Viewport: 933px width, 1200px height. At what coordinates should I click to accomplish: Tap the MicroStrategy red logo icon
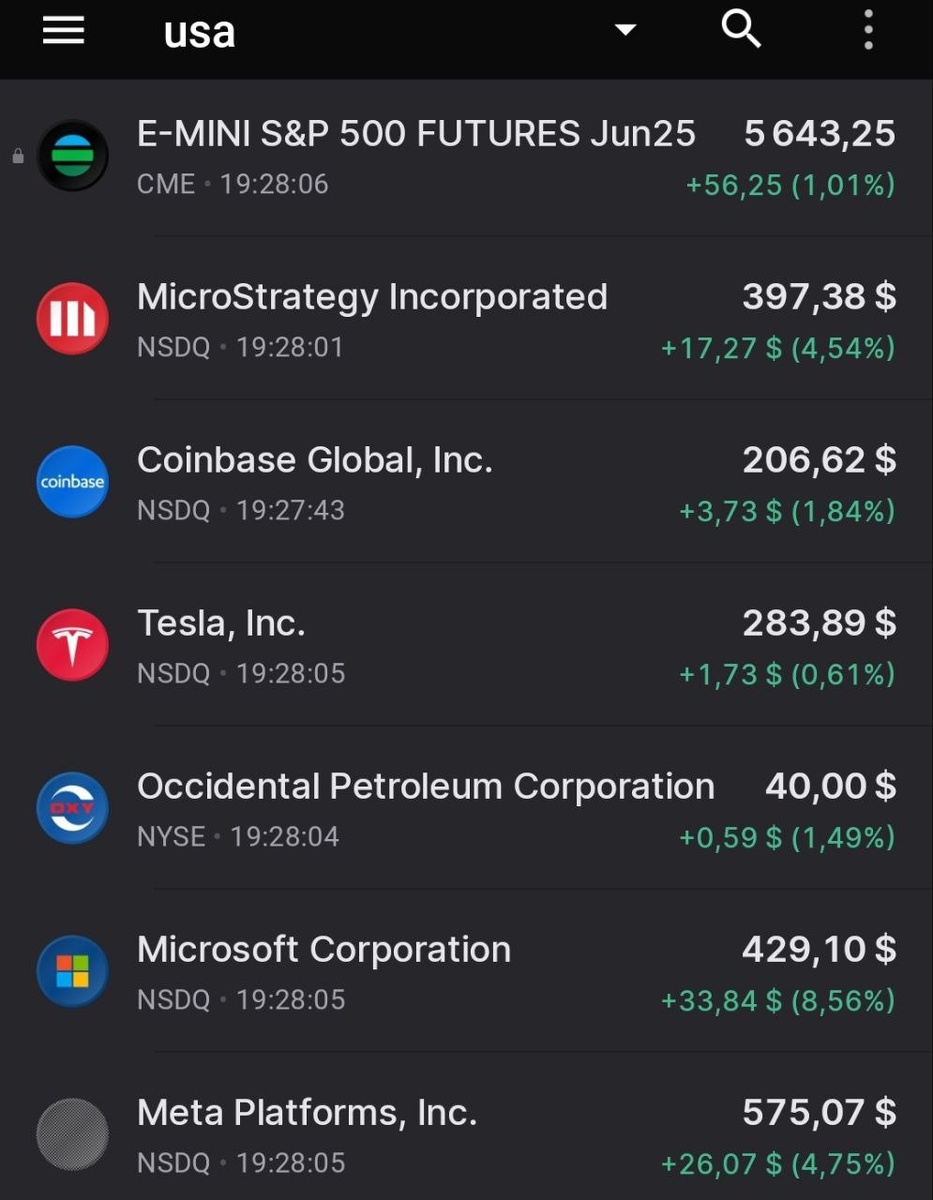(72, 319)
